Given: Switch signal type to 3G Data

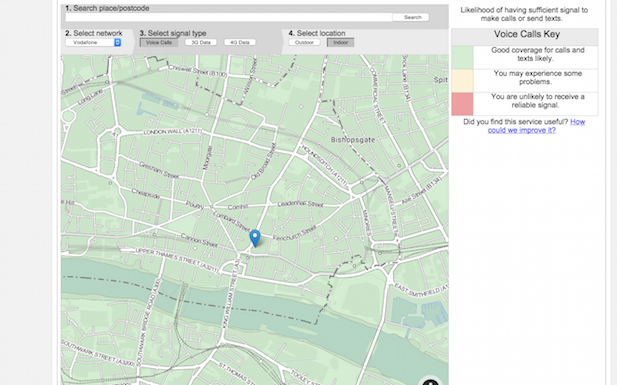Looking at the screenshot, I should (201, 43).
